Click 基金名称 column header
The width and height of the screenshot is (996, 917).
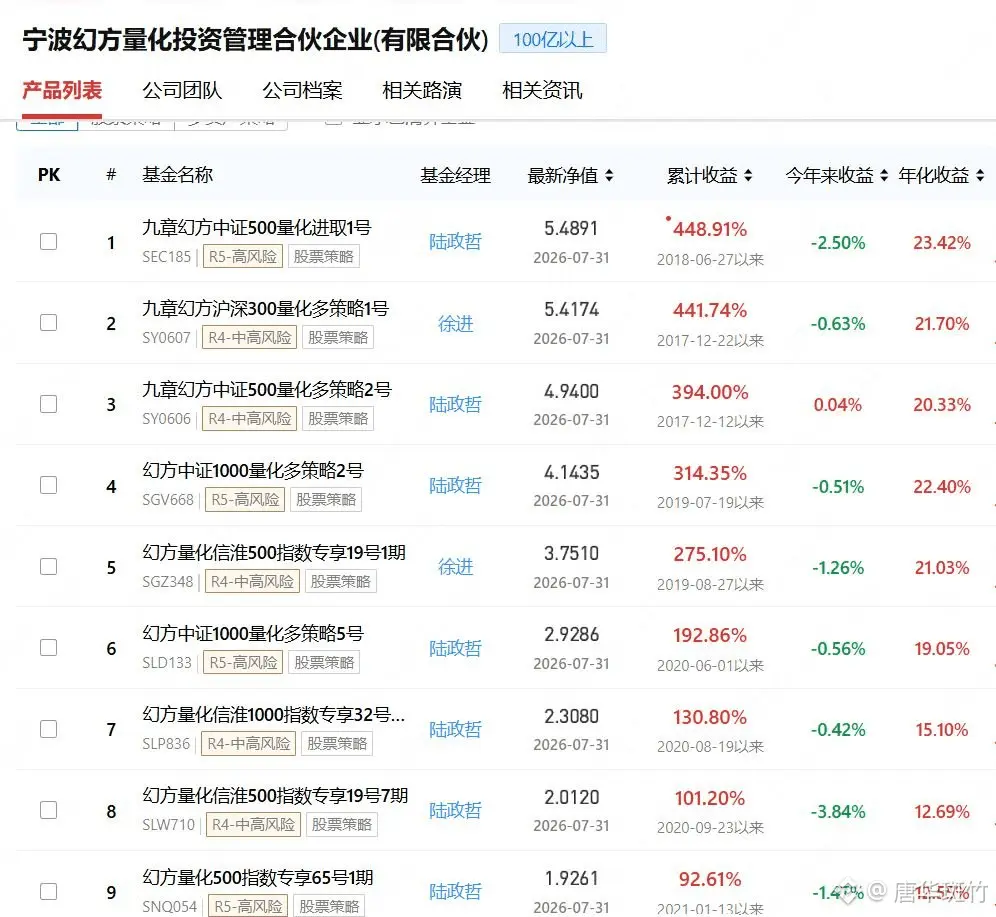coord(177,175)
